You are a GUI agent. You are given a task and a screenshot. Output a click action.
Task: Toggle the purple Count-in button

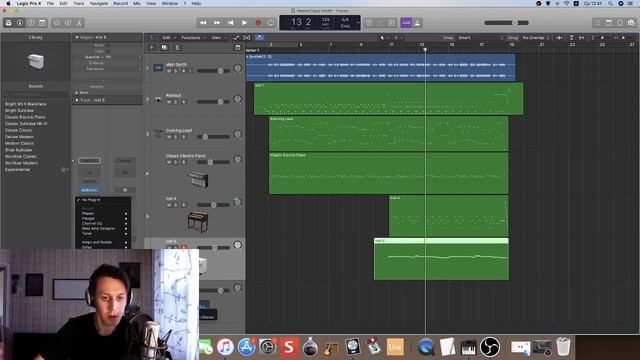click(406, 23)
